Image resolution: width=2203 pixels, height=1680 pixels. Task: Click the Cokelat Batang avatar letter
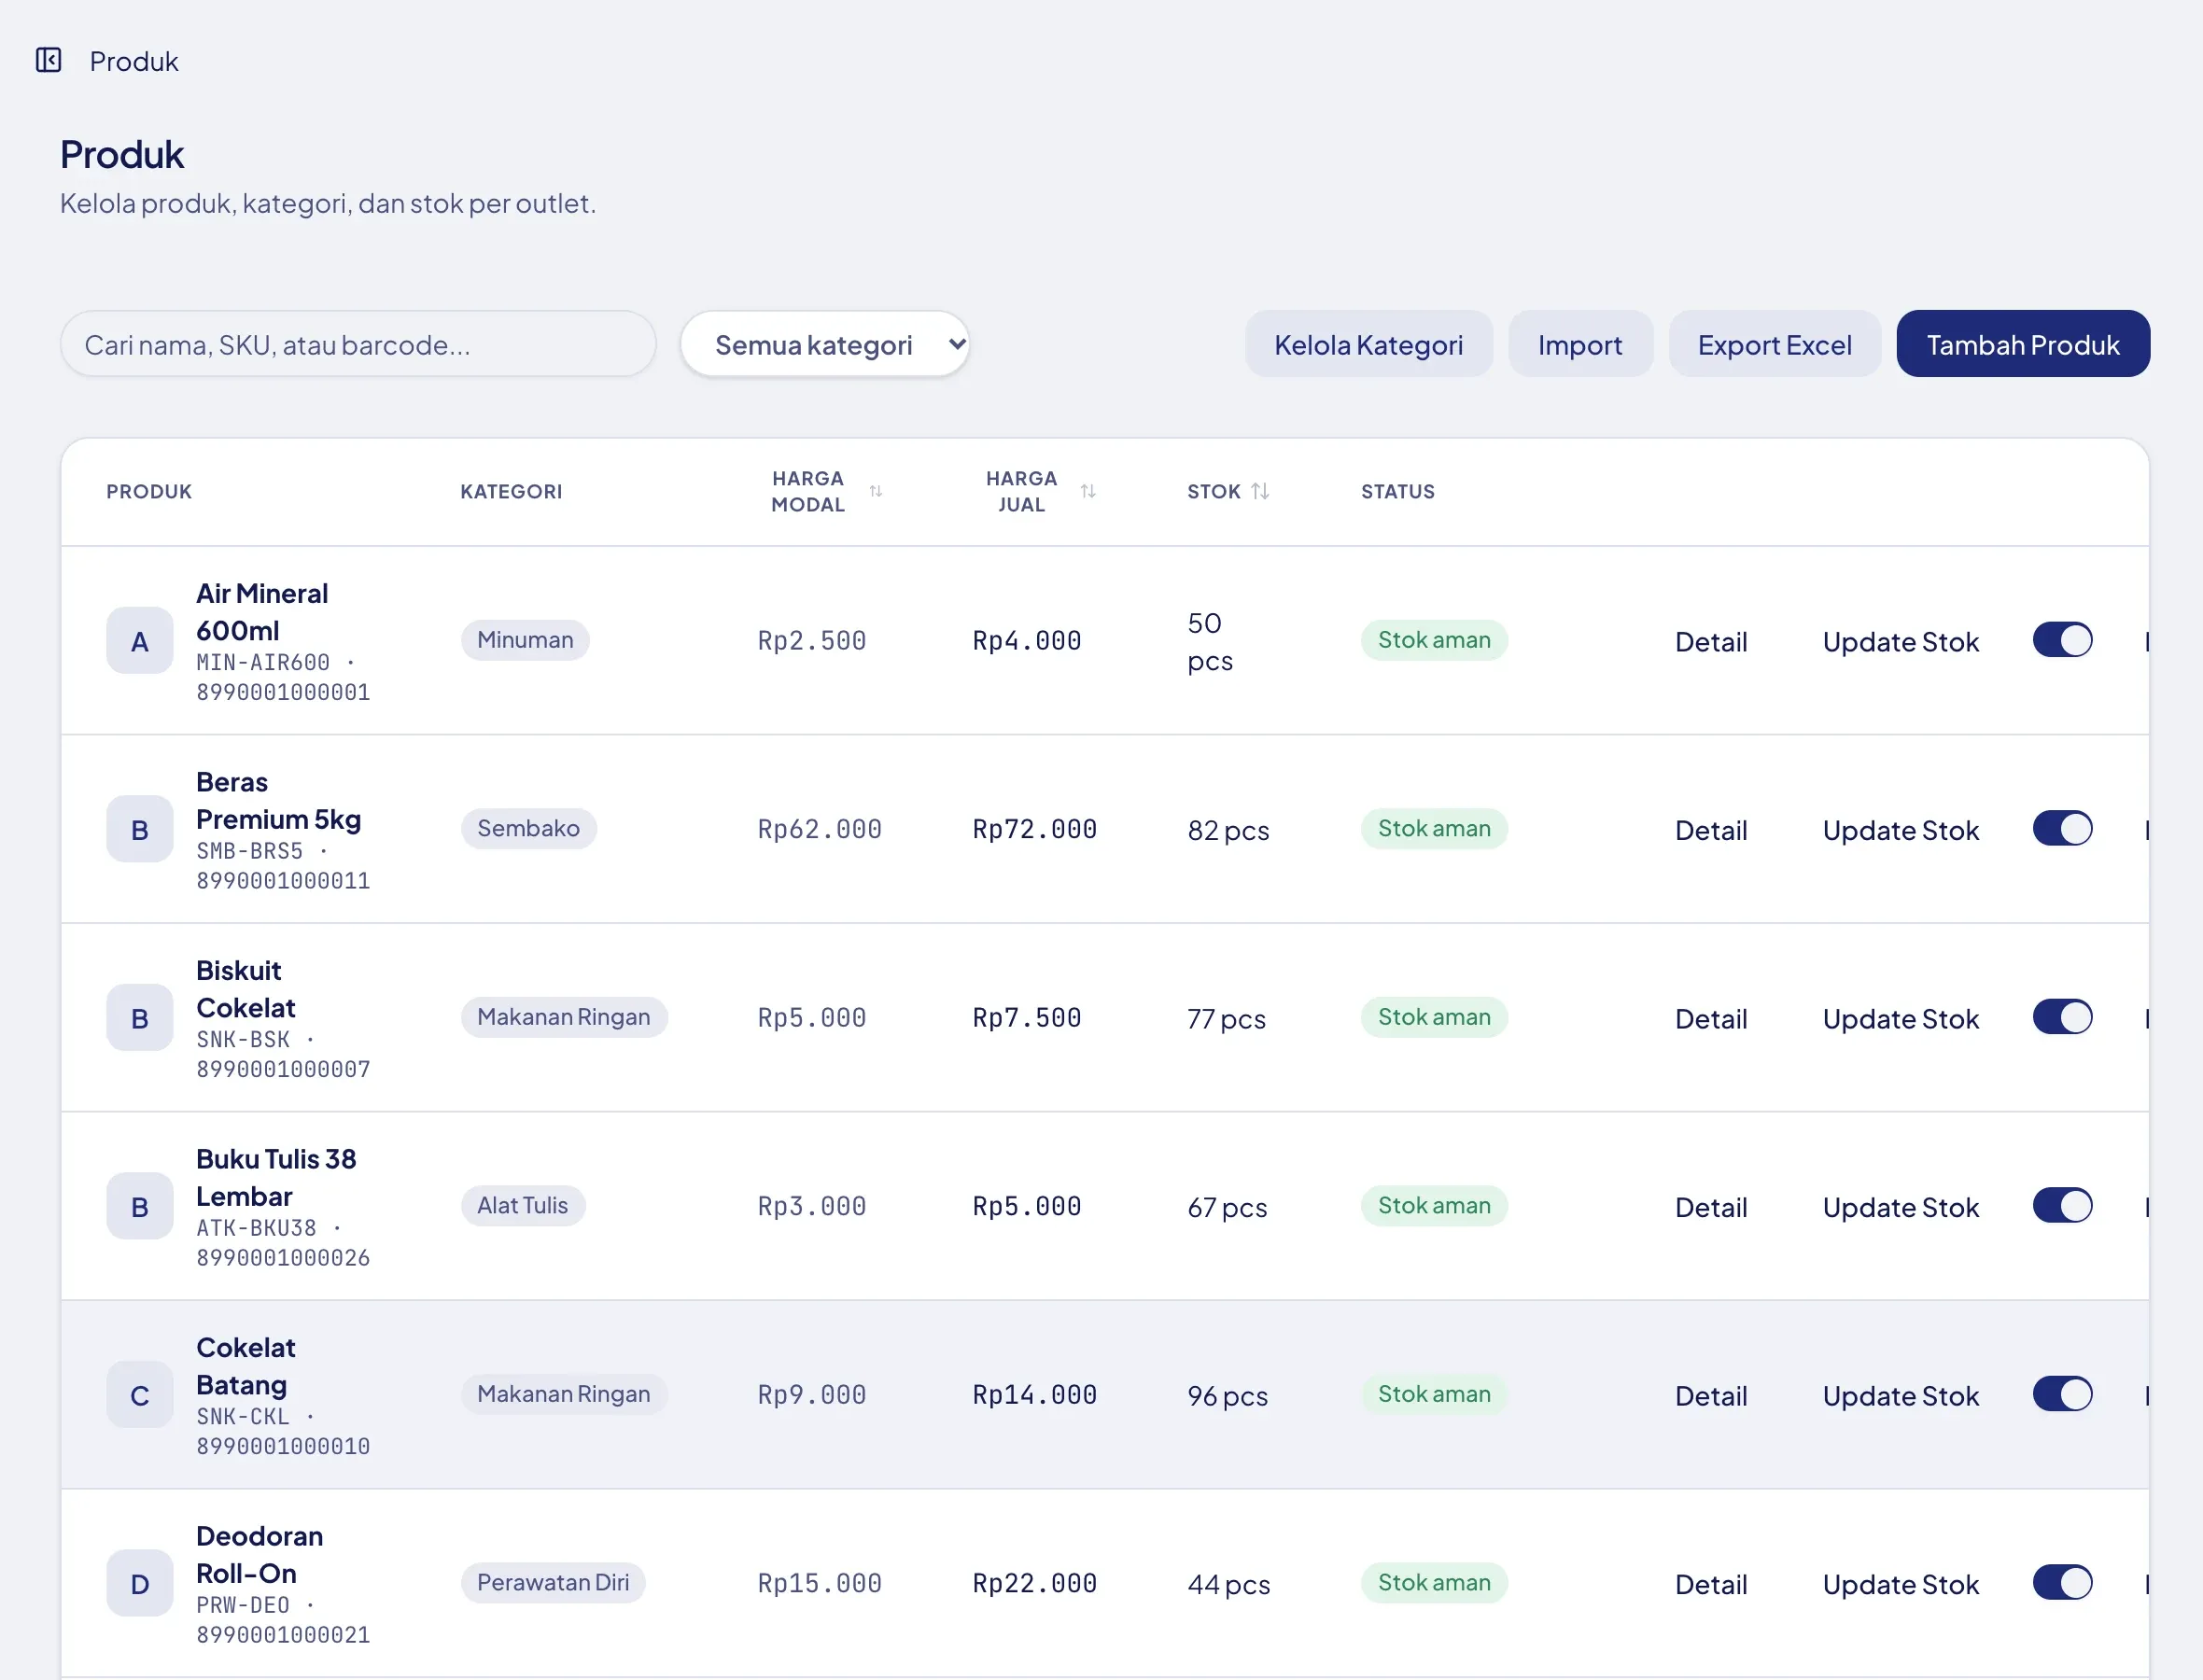pyautogui.click(x=140, y=1395)
